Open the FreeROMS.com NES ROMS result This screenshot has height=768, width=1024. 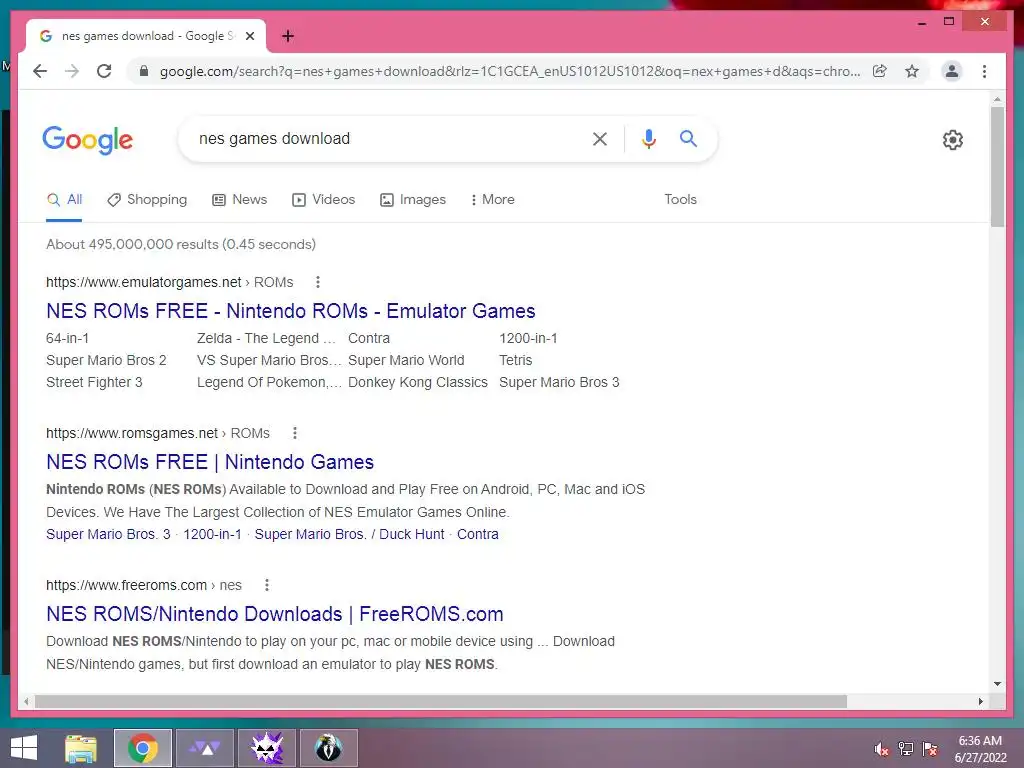[274, 614]
